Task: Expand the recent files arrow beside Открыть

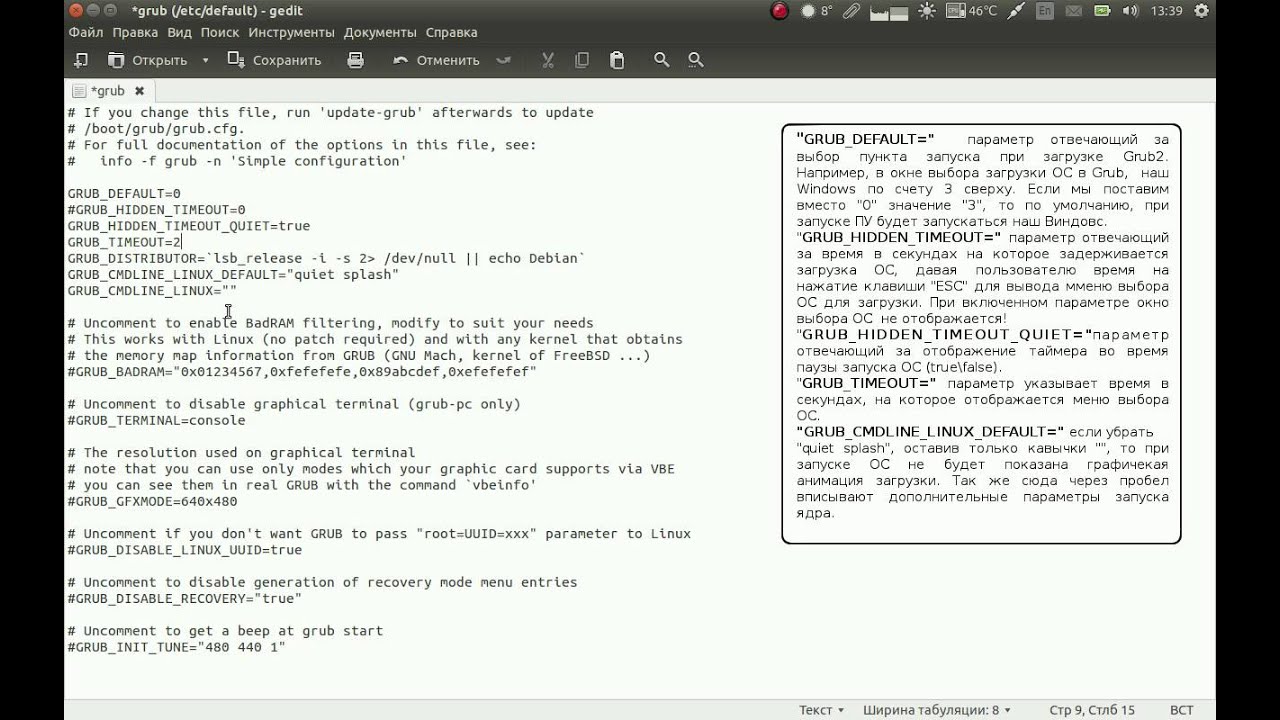Action: [205, 60]
